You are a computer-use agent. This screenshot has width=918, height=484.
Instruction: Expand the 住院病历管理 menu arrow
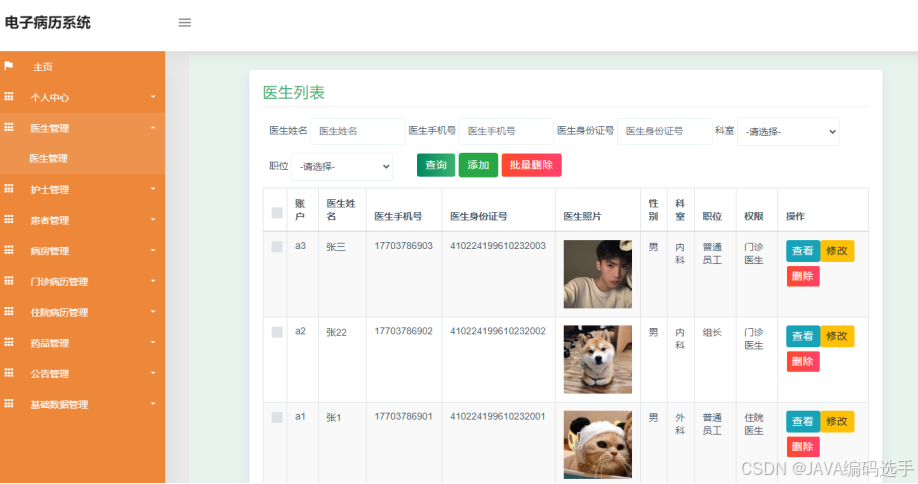pyautogui.click(x=153, y=311)
